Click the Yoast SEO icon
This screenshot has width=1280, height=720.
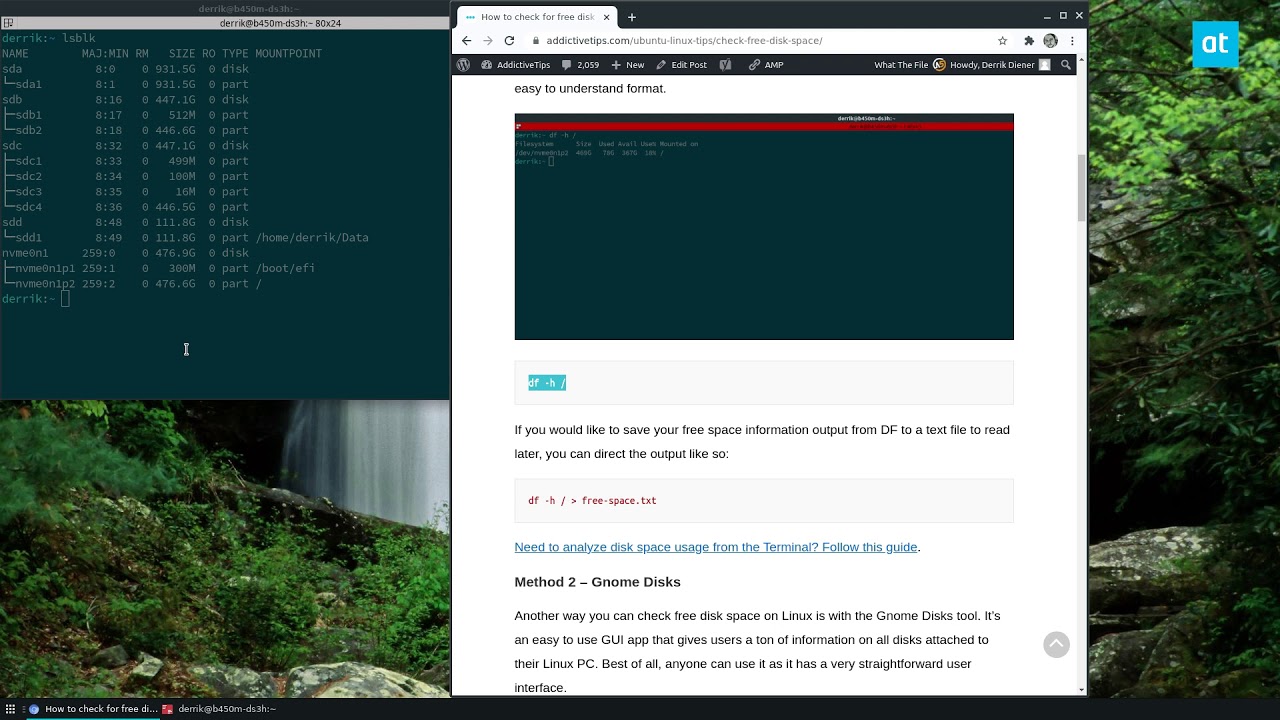pos(726,65)
